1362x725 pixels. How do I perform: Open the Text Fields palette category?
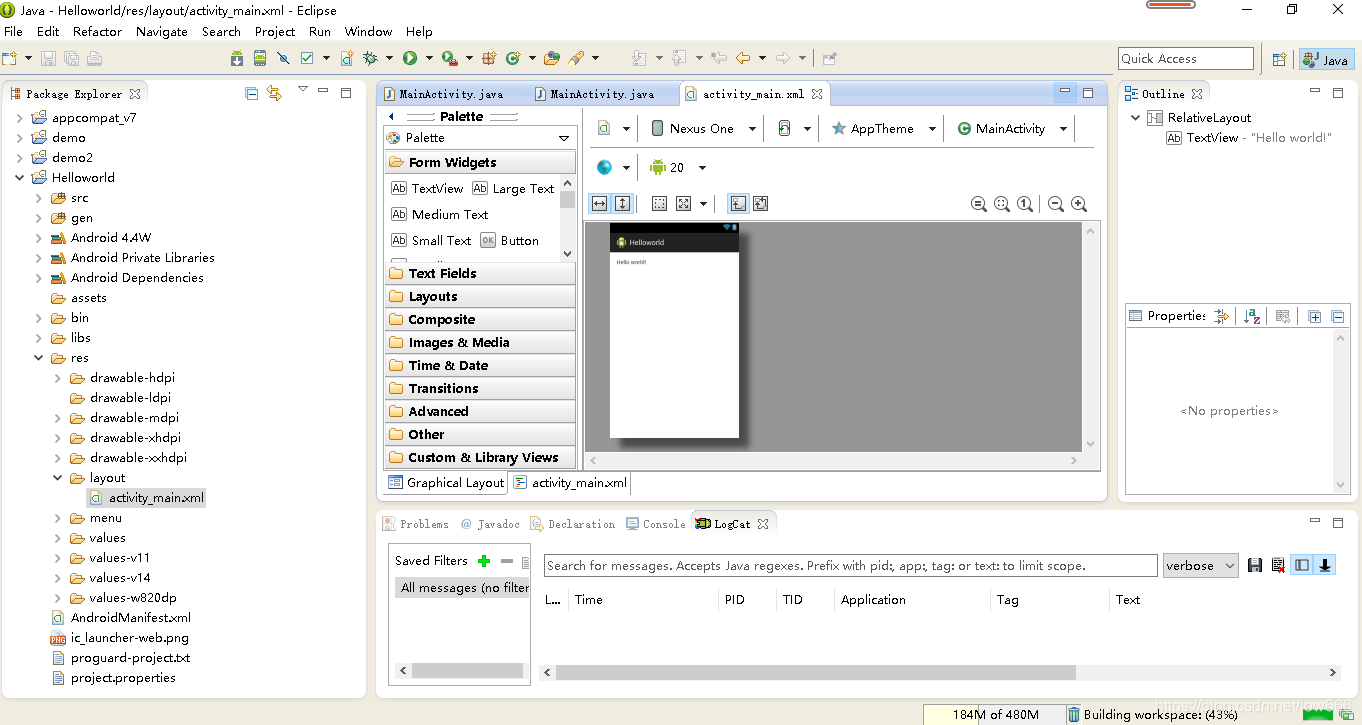[x=480, y=273]
